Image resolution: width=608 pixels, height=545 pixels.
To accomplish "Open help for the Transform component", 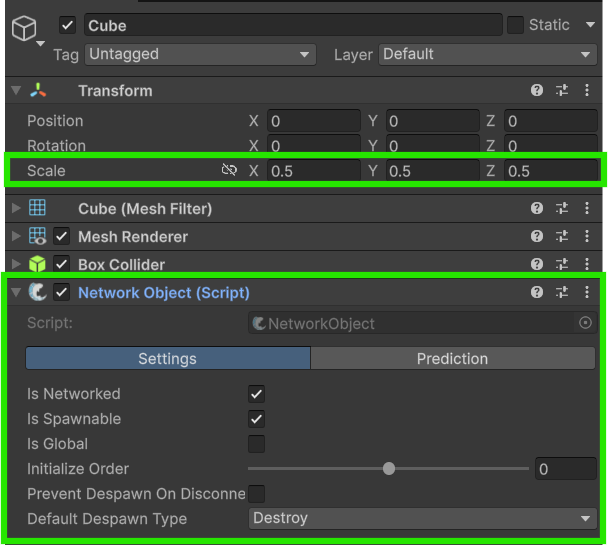I will coord(537,90).
